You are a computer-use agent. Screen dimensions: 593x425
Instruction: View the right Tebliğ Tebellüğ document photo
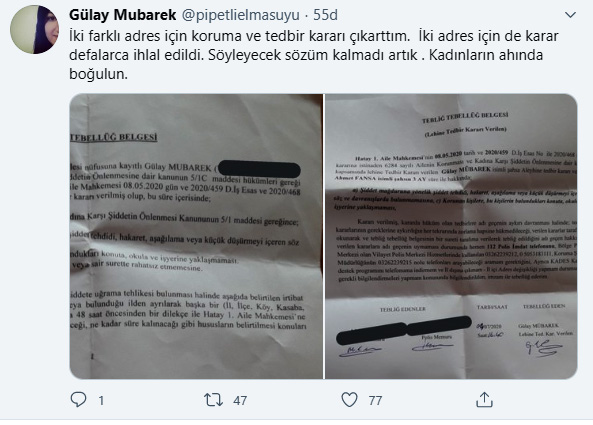click(451, 236)
